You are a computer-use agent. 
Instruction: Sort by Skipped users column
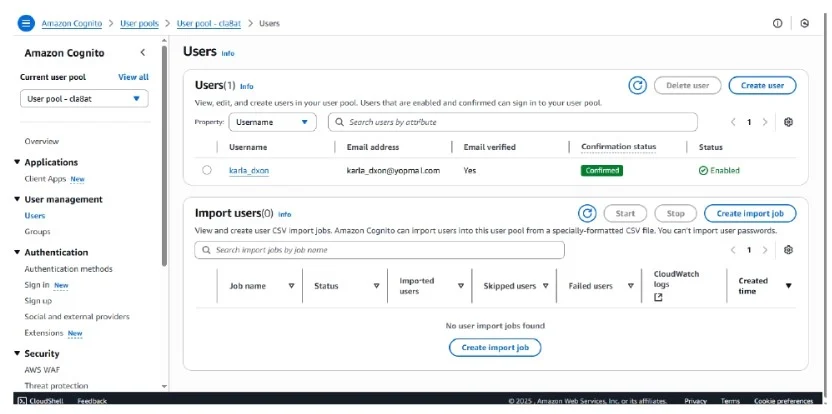coord(545,286)
